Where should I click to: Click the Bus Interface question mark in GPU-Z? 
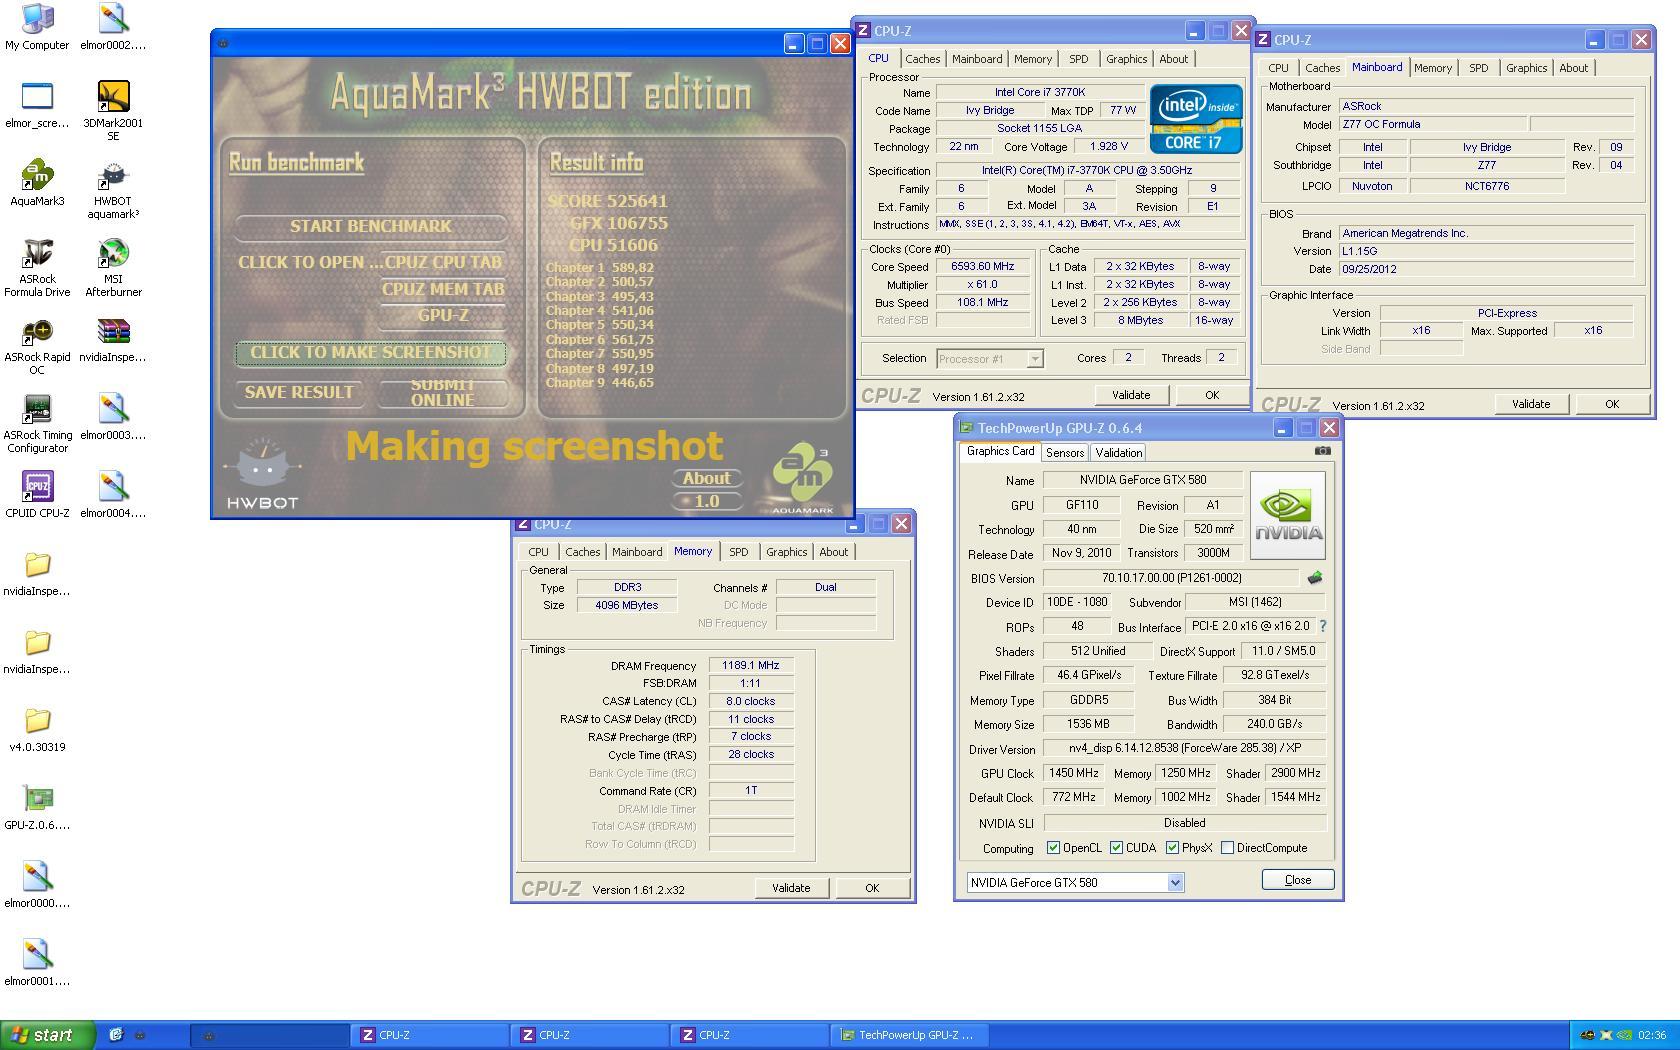tap(1323, 626)
